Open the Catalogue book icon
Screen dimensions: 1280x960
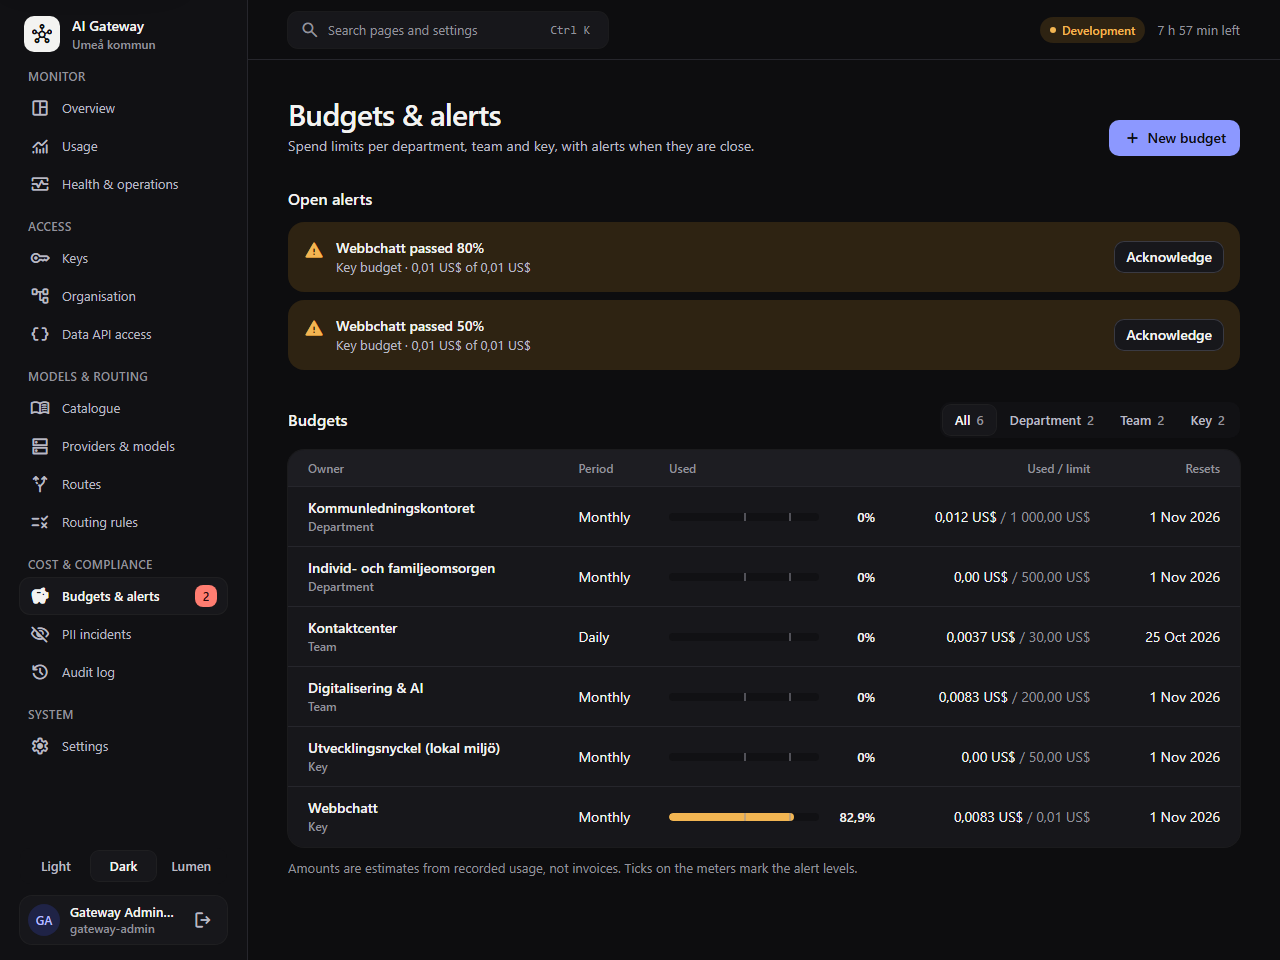[x=40, y=408]
